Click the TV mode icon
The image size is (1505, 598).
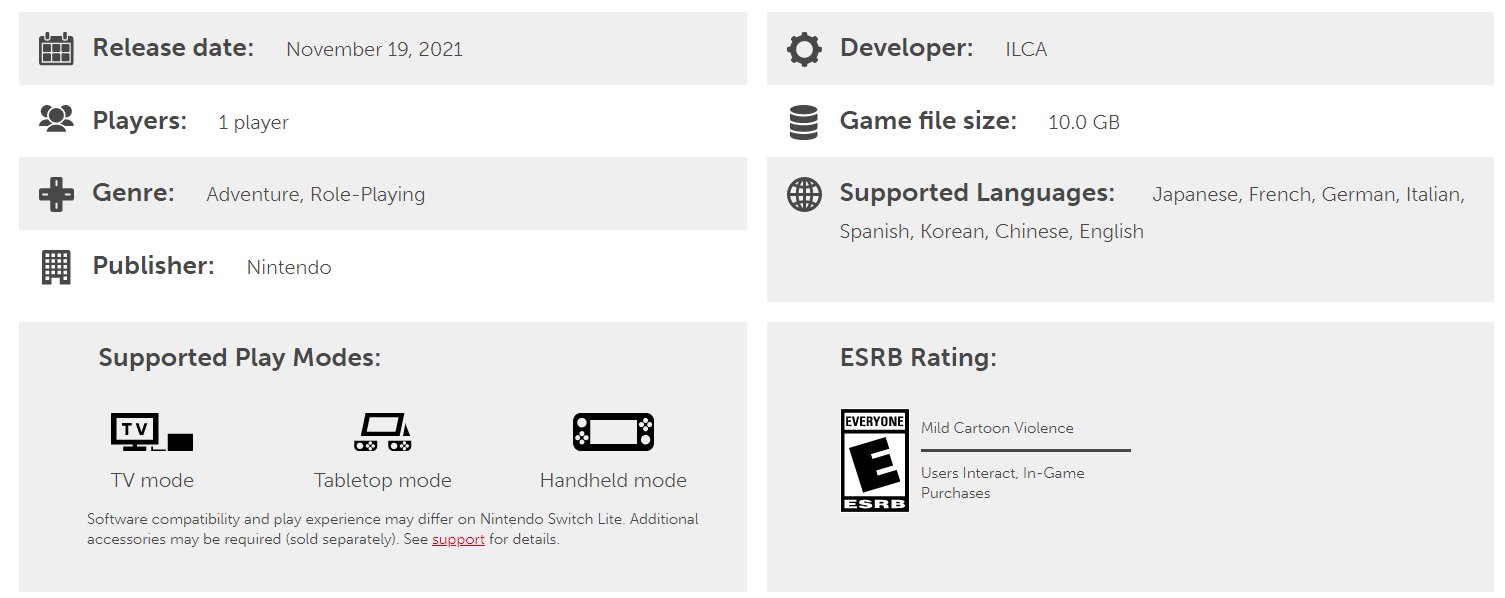point(152,431)
